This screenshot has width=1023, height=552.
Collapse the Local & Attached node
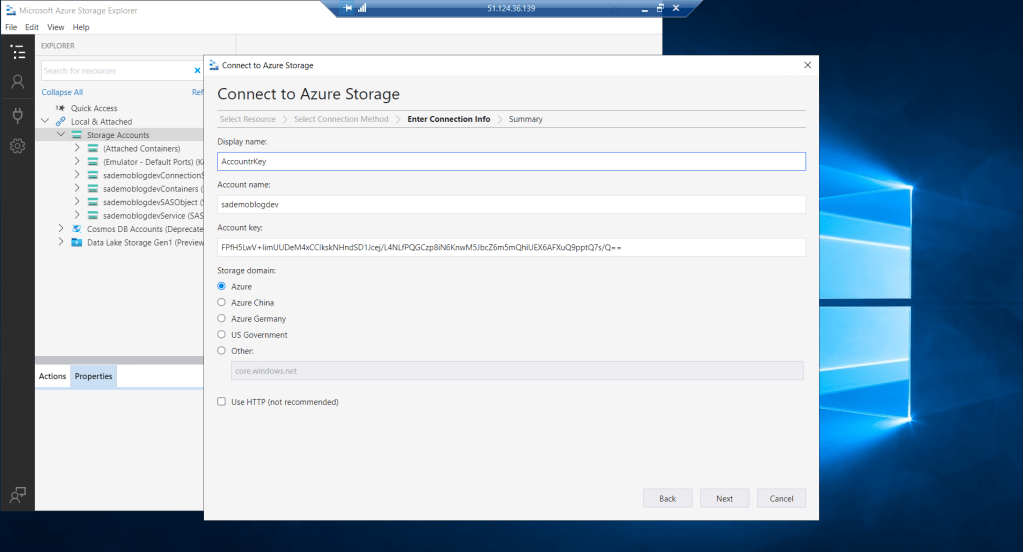(x=45, y=122)
